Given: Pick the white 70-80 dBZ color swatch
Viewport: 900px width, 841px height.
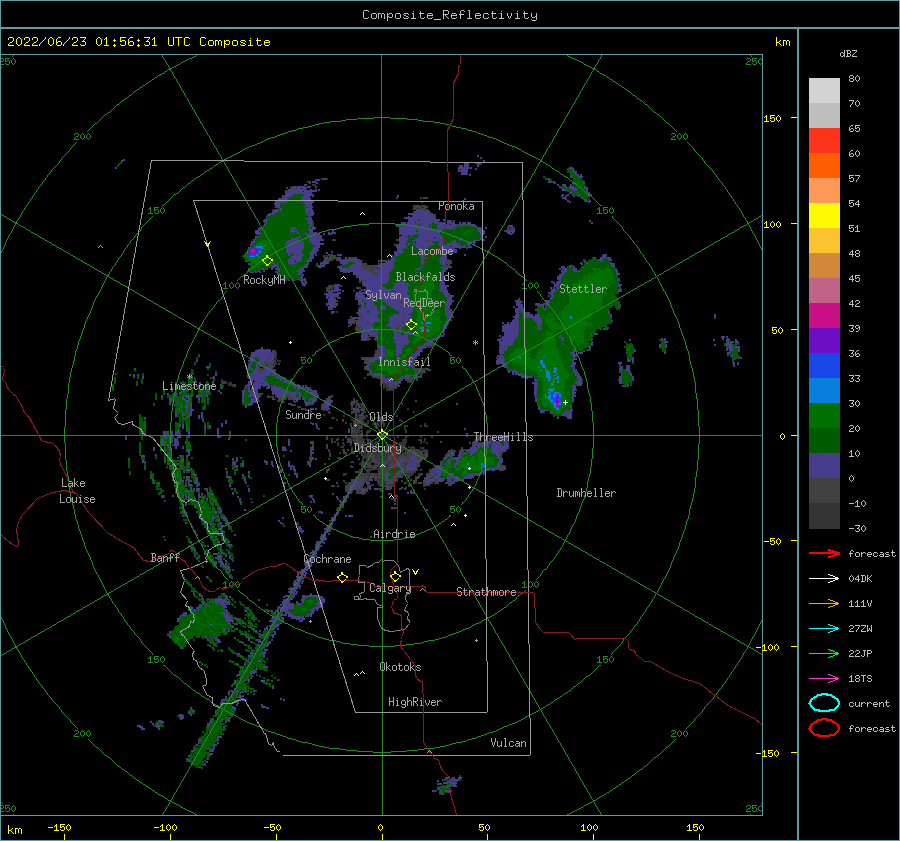Looking at the screenshot, I should (x=824, y=90).
